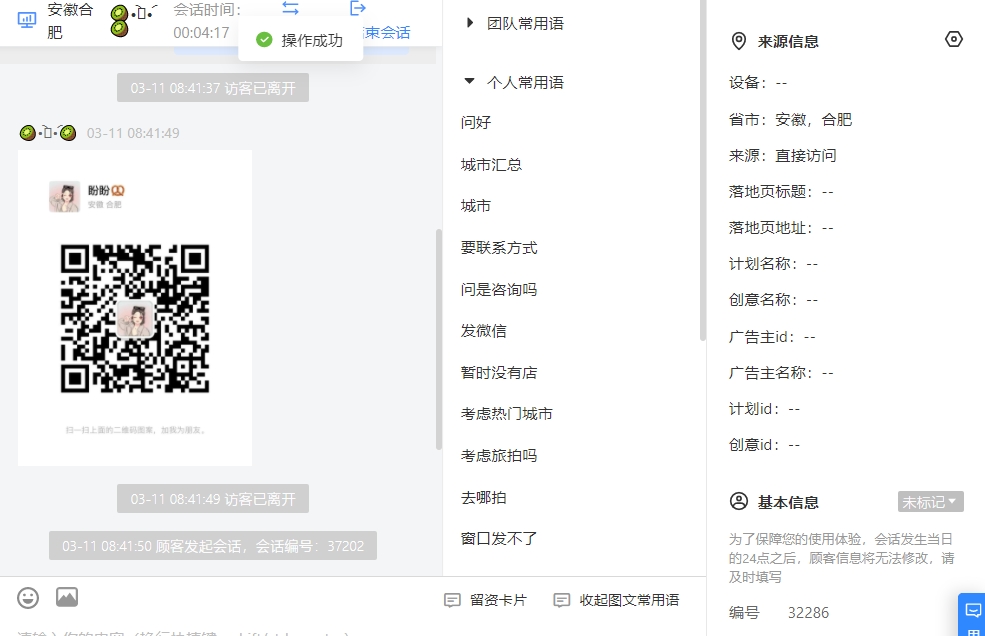985x636 pixels.
Task: Select the 要联系方式 quick phrase
Action: 499,248
